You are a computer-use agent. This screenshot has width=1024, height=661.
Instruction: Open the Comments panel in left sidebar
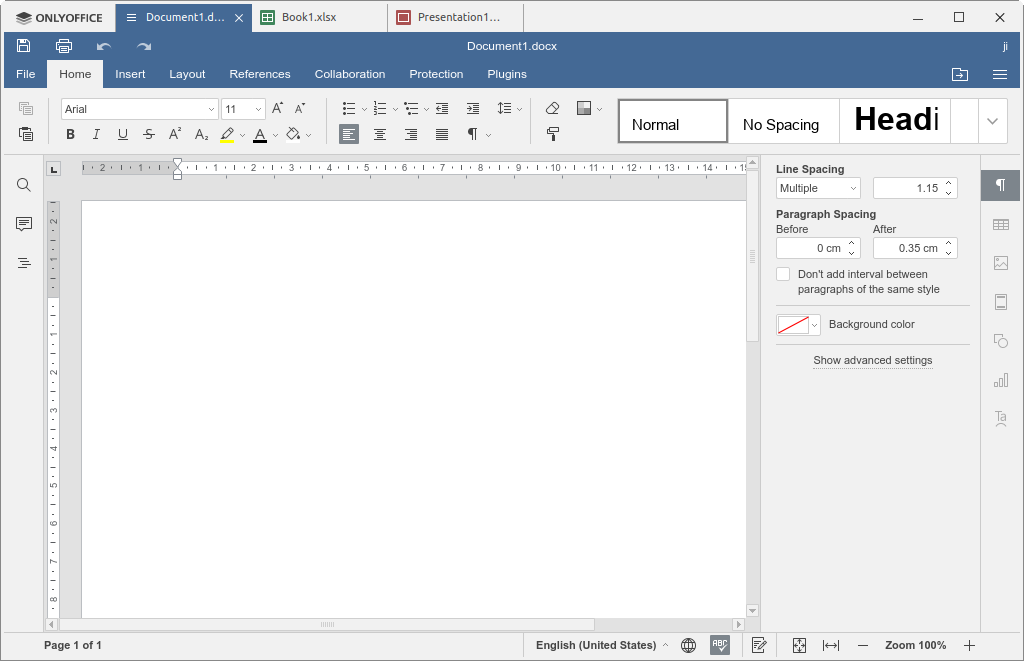tap(24, 224)
